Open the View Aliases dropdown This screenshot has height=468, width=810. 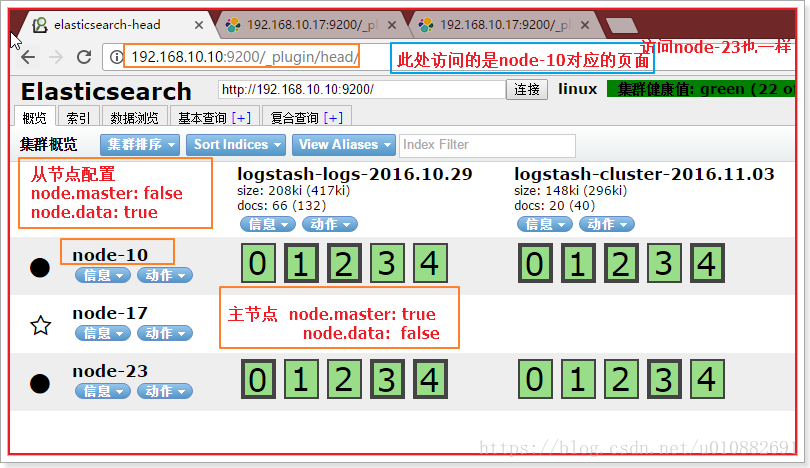pos(344,145)
